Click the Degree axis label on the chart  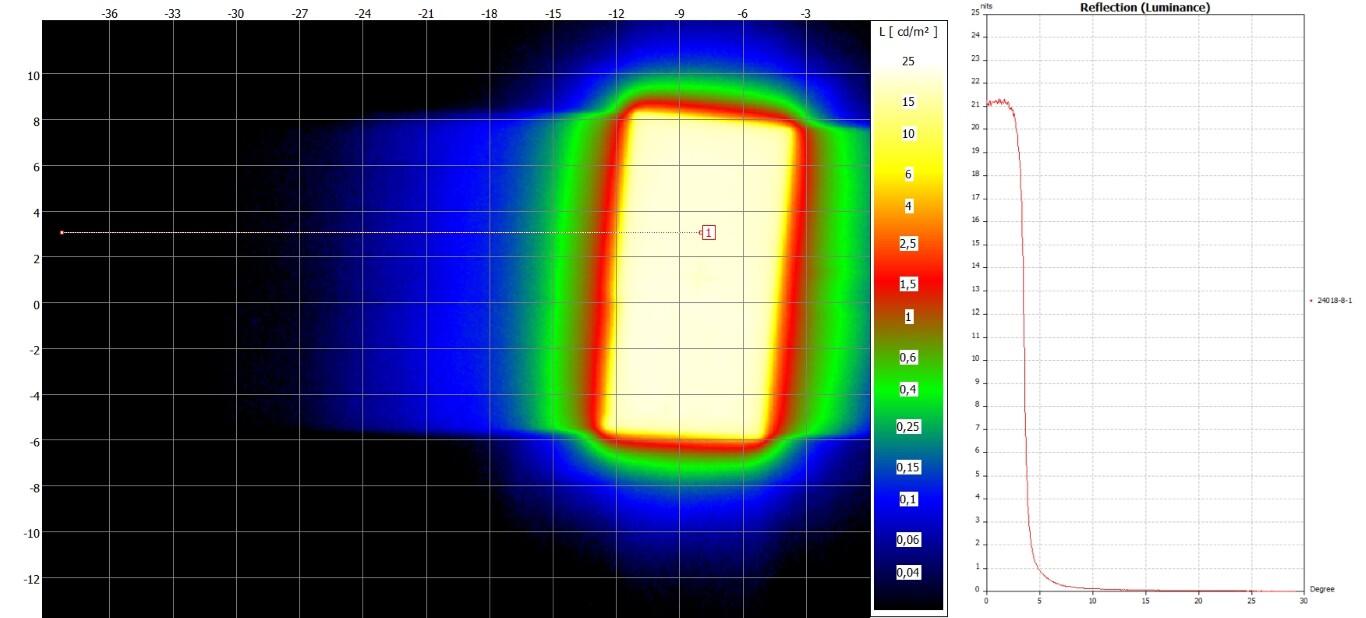click(x=1322, y=589)
